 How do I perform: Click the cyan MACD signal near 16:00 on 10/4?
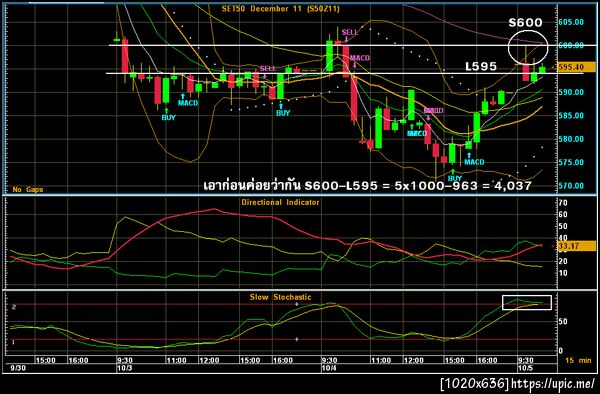474,162
